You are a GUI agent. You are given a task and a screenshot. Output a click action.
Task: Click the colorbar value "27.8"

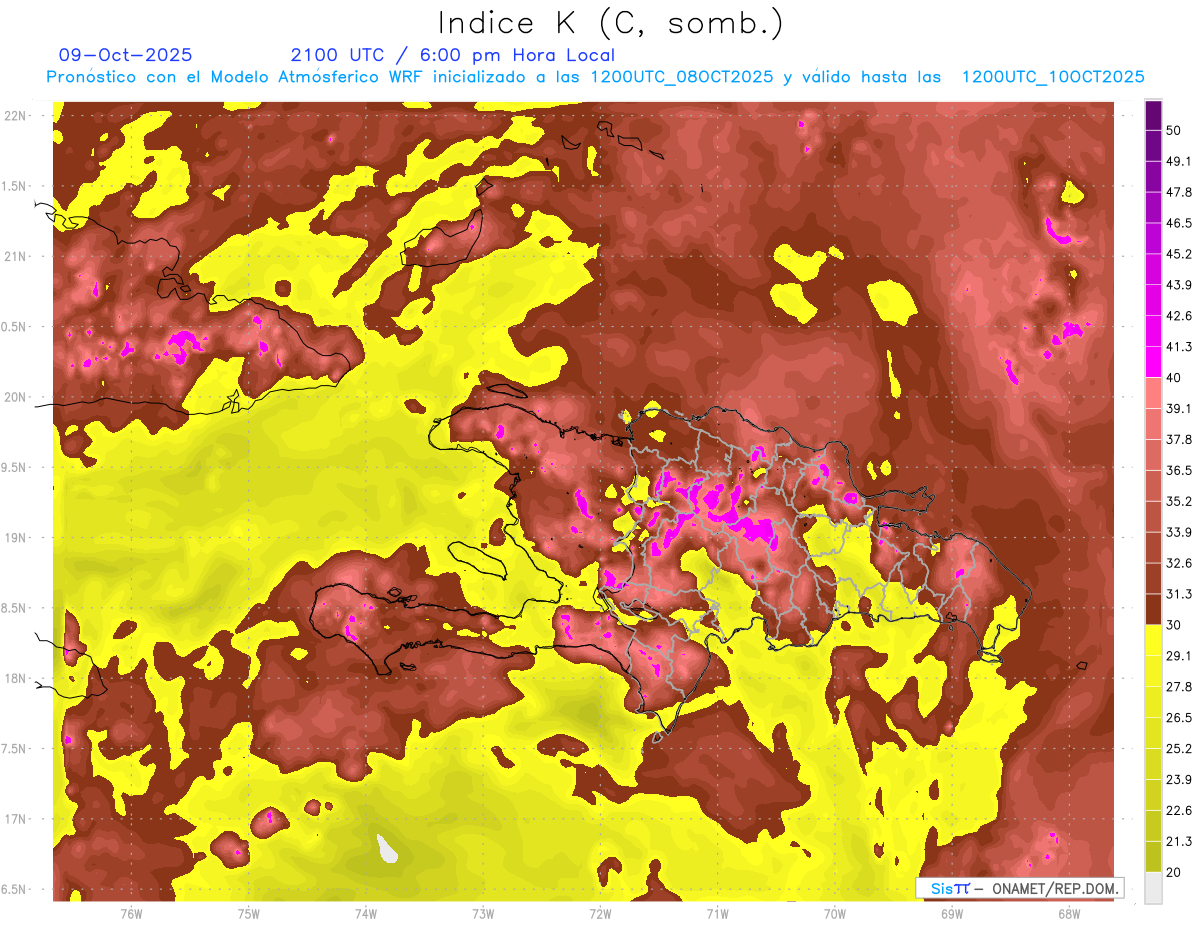[1178, 686]
